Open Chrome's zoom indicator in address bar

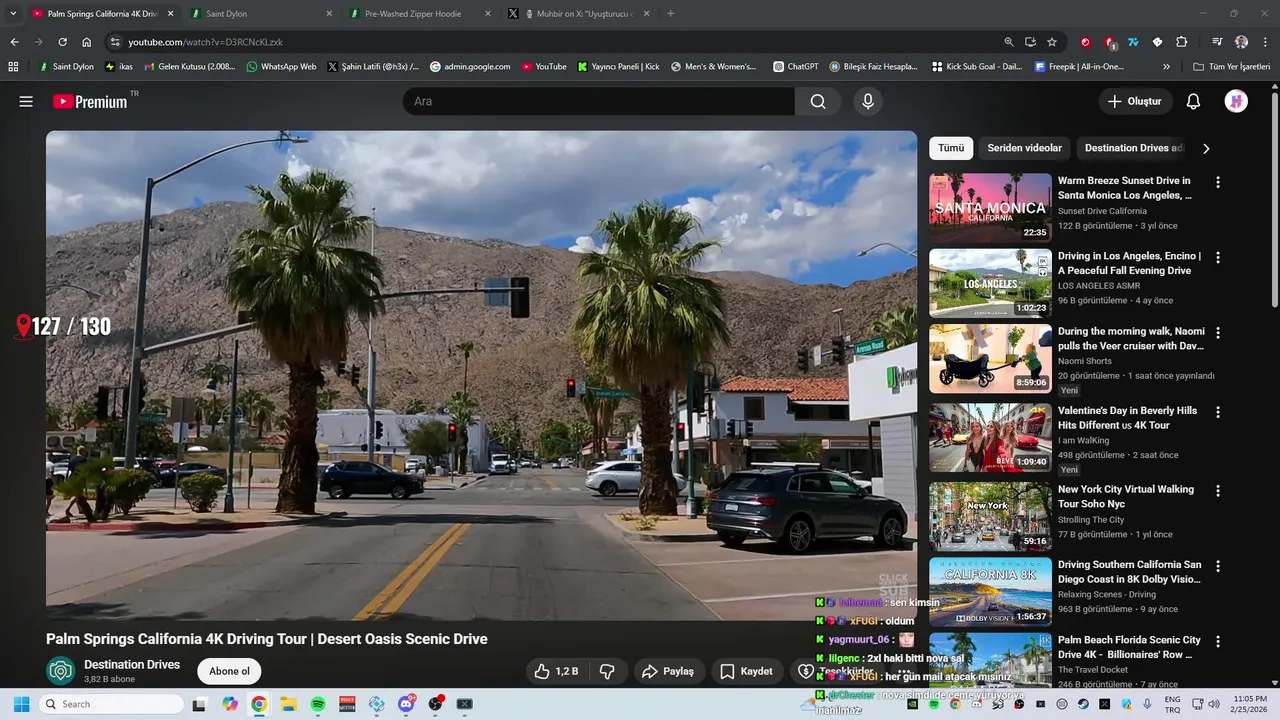click(1009, 42)
